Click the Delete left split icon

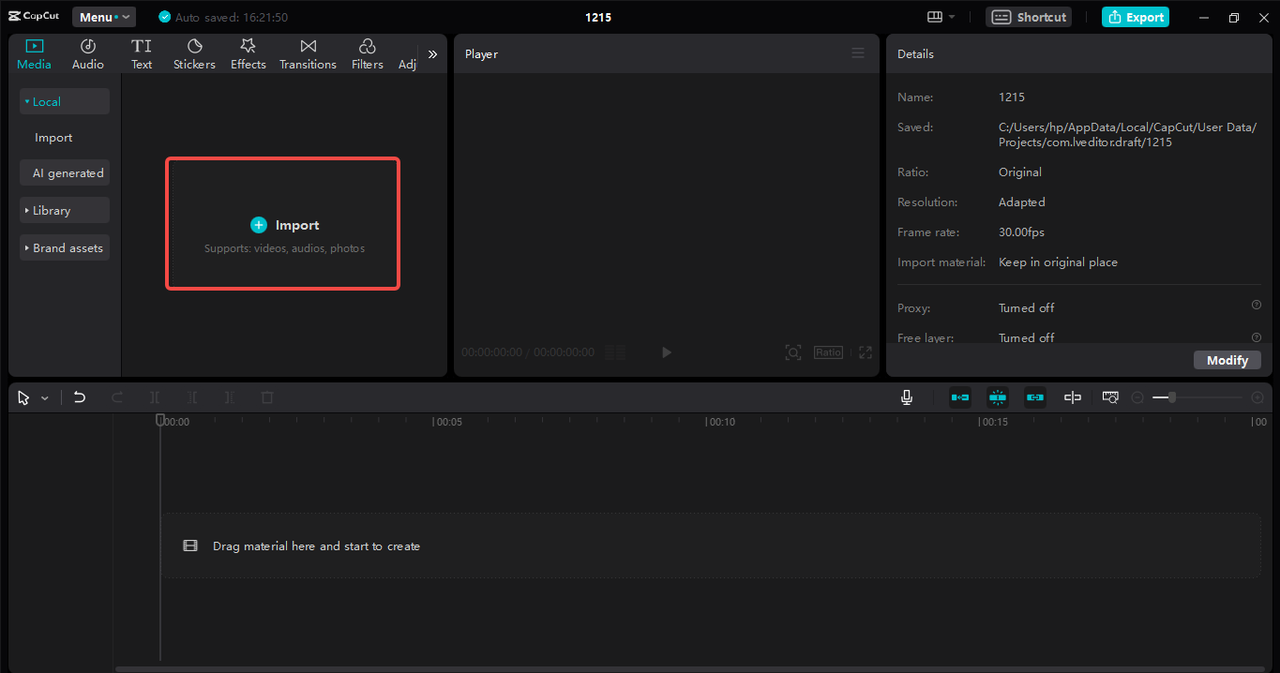pos(192,397)
